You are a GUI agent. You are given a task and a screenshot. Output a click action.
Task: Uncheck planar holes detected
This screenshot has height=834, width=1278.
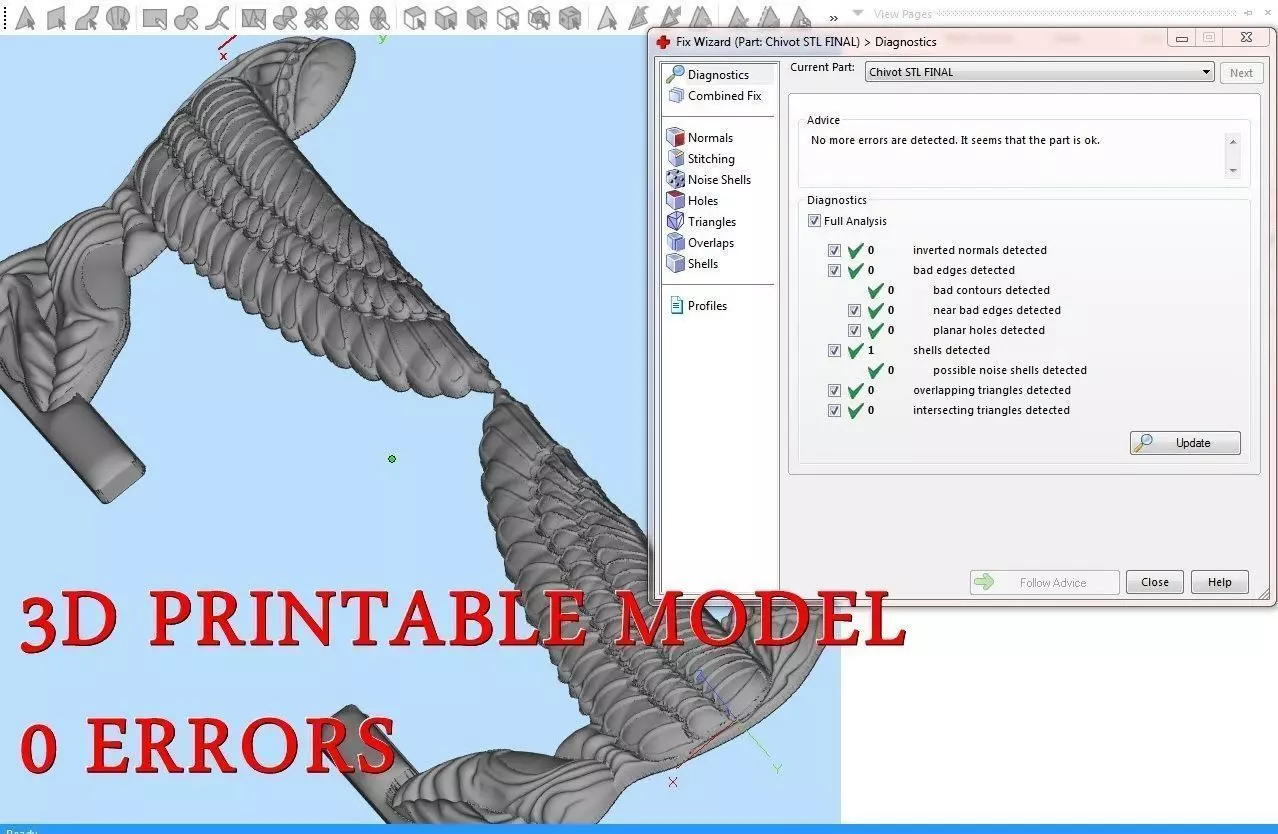854,330
